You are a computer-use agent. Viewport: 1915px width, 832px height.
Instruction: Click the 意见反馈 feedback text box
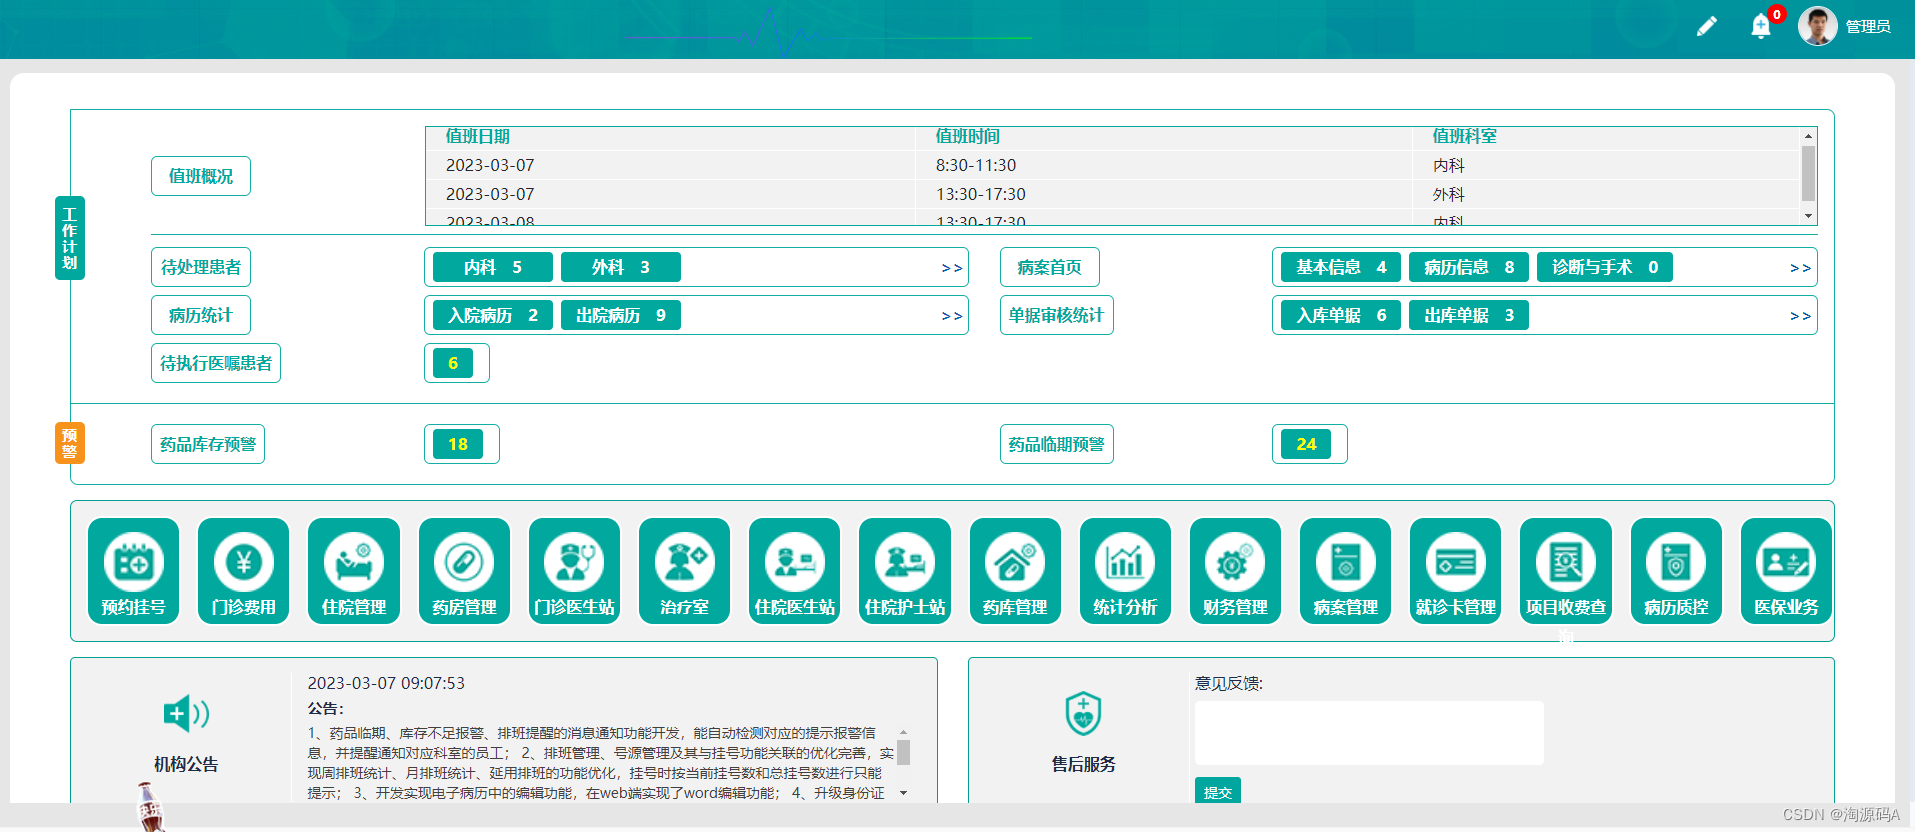tap(1369, 733)
